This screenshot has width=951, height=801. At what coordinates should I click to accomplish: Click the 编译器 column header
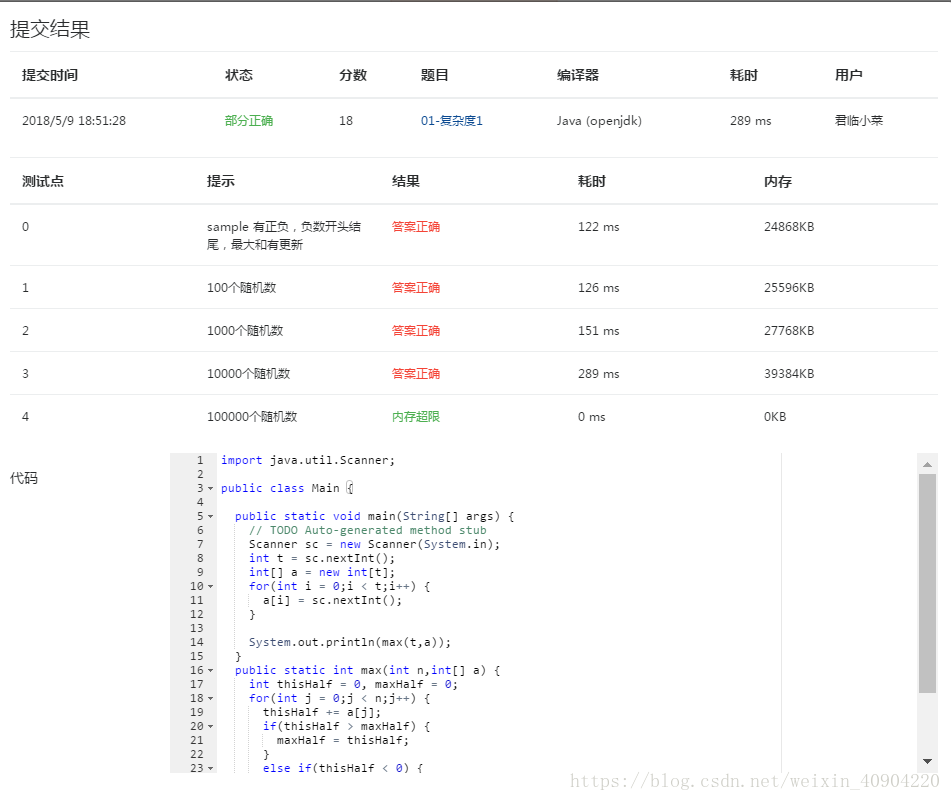click(578, 75)
